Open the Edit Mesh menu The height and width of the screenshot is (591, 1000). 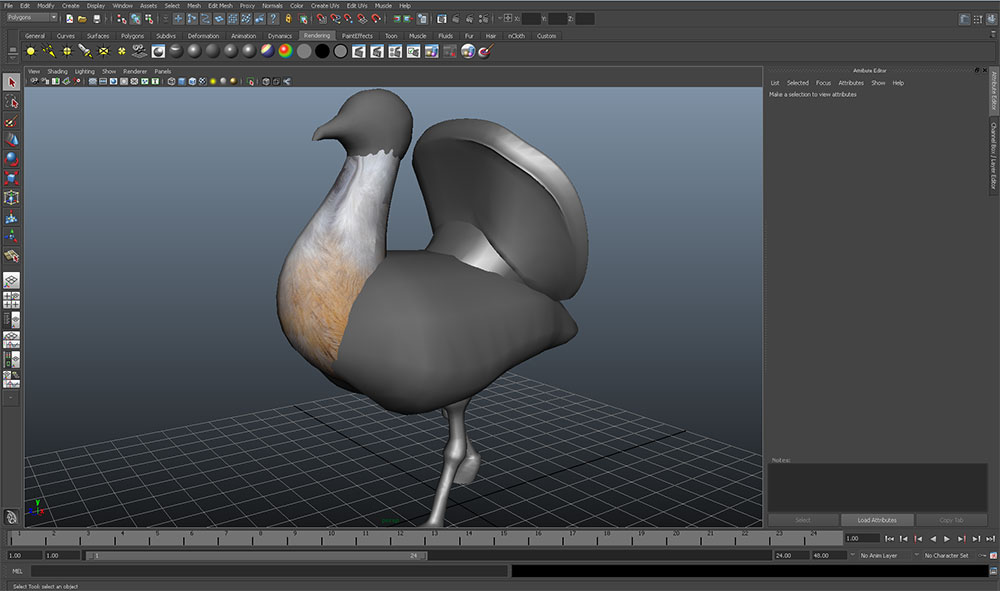[x=220, y=5]
